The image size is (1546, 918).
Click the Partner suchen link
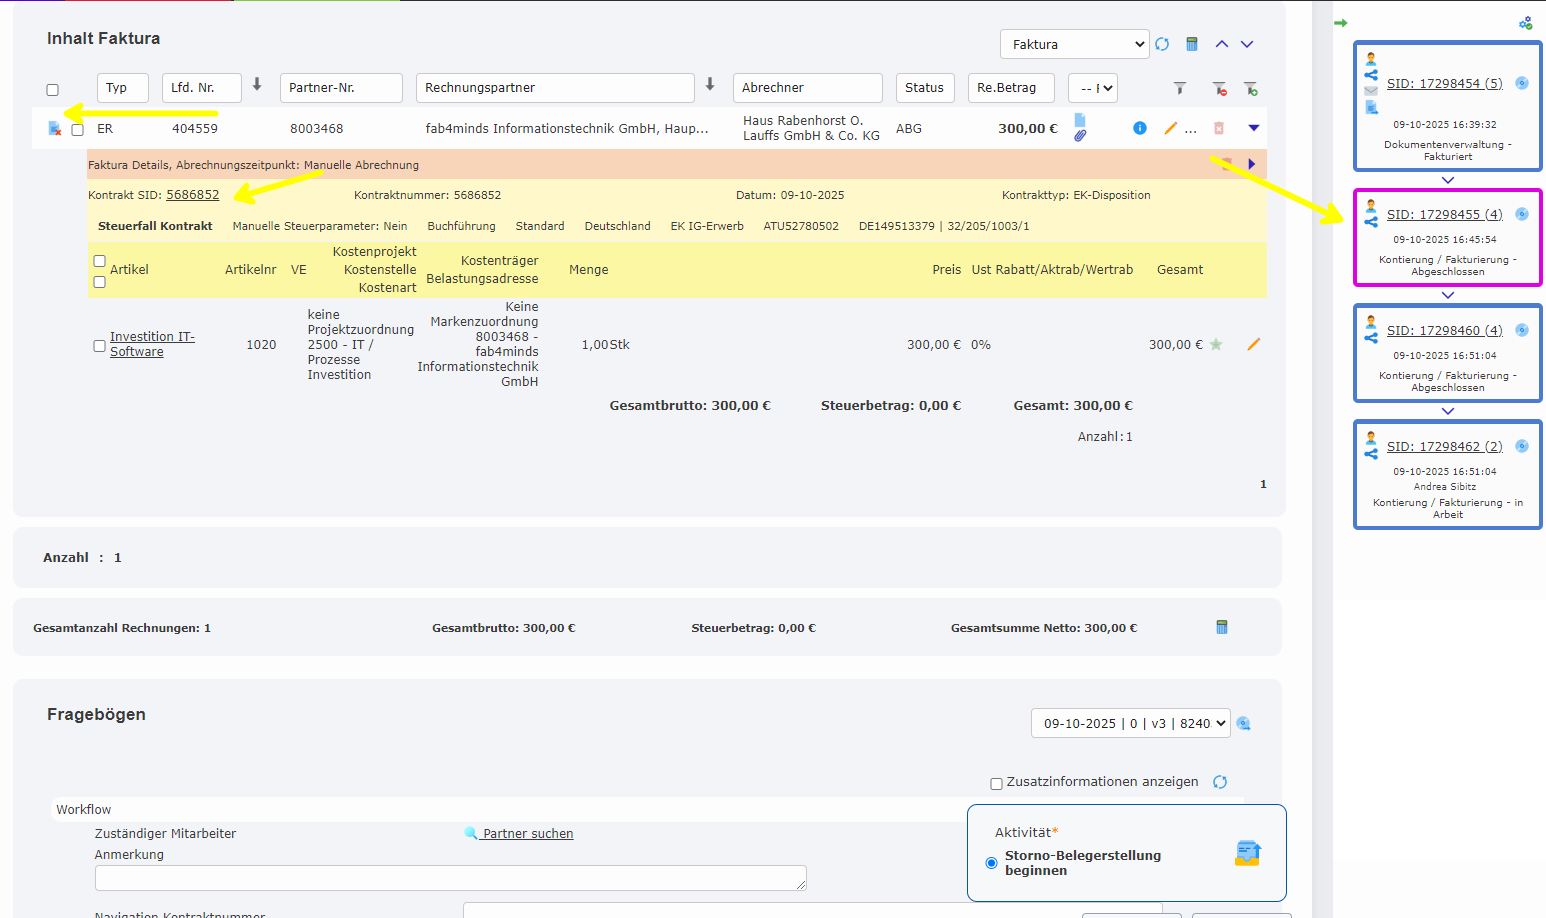coord(527,834)
